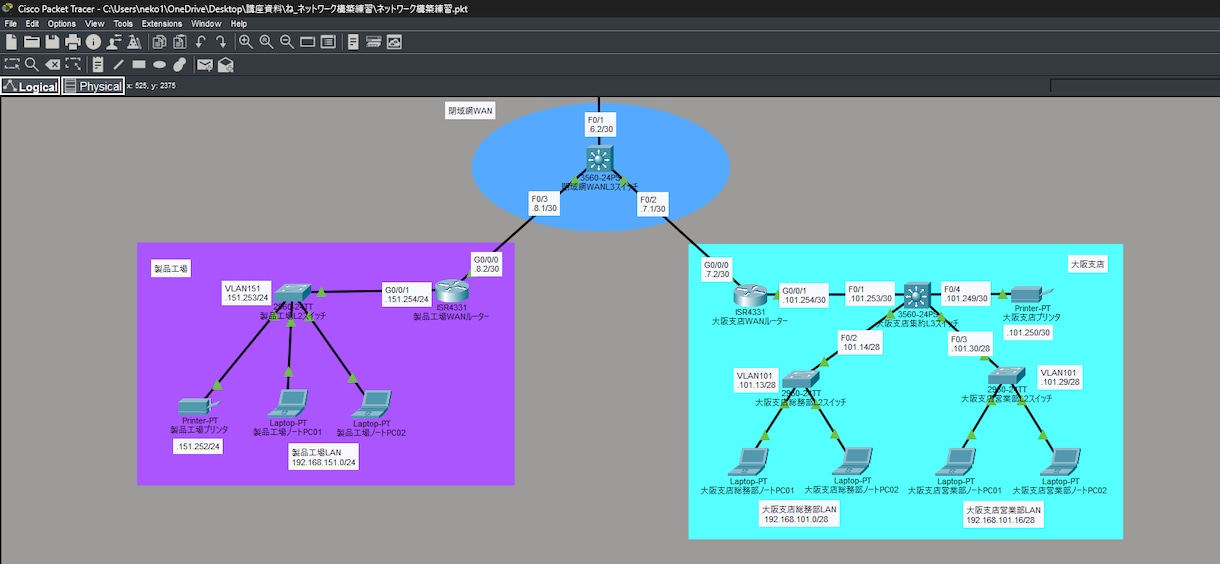Zoom out of the workspace
Viewport: 1220px width, 564px height.
(287, 42)
